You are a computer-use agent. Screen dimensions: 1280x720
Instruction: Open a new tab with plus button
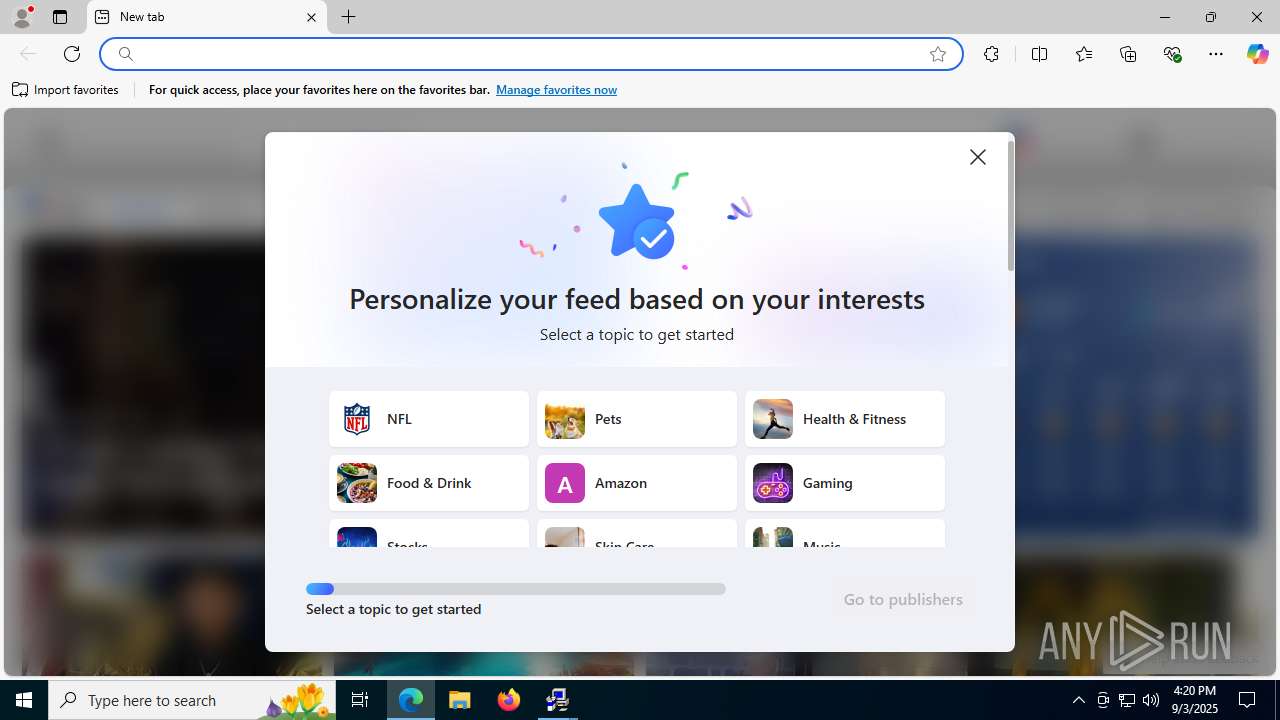[x=348, y=17]
